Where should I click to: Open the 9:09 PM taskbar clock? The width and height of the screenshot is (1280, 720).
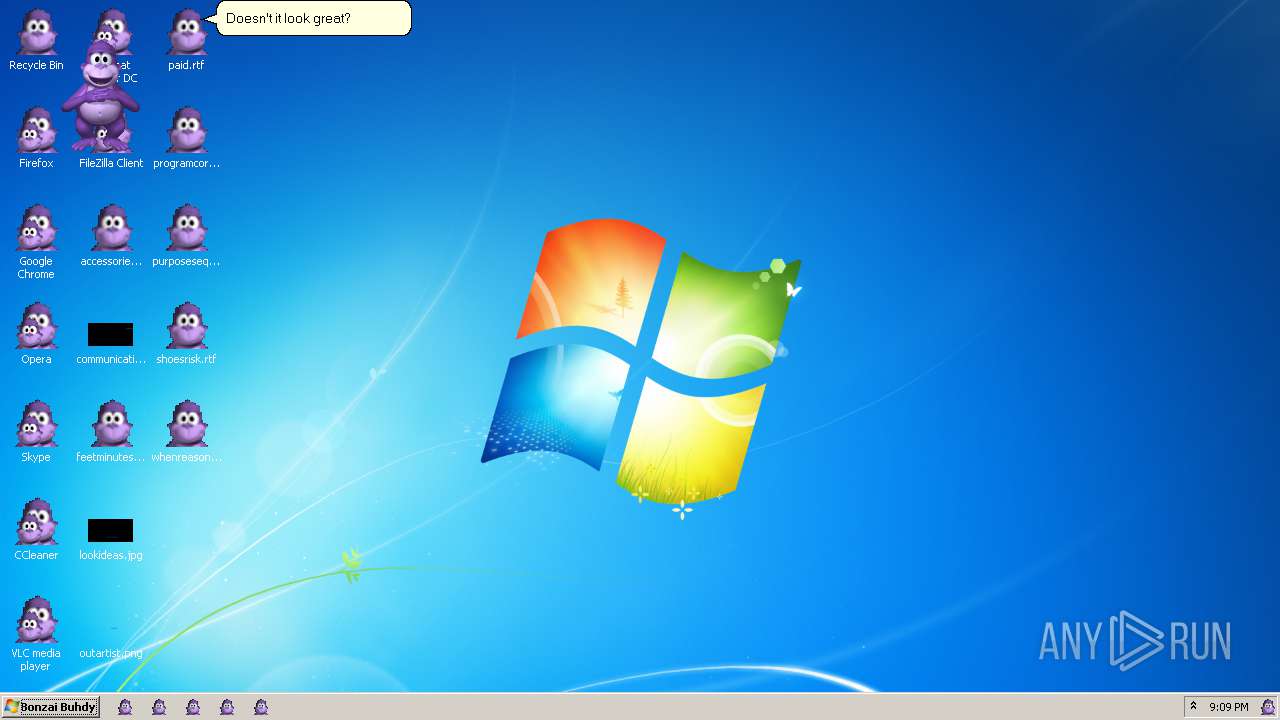[x=1229, y=707]
